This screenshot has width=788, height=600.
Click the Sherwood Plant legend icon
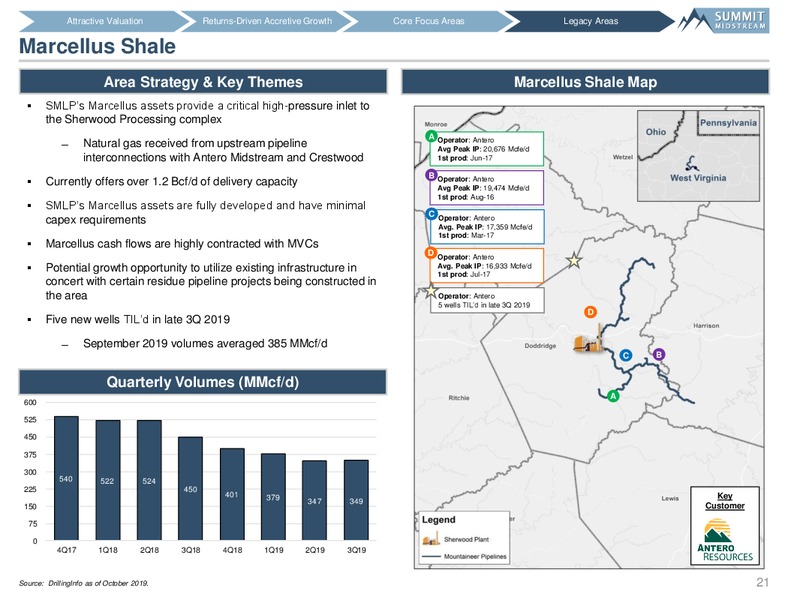pyautogui.click(x=431, y=539)
